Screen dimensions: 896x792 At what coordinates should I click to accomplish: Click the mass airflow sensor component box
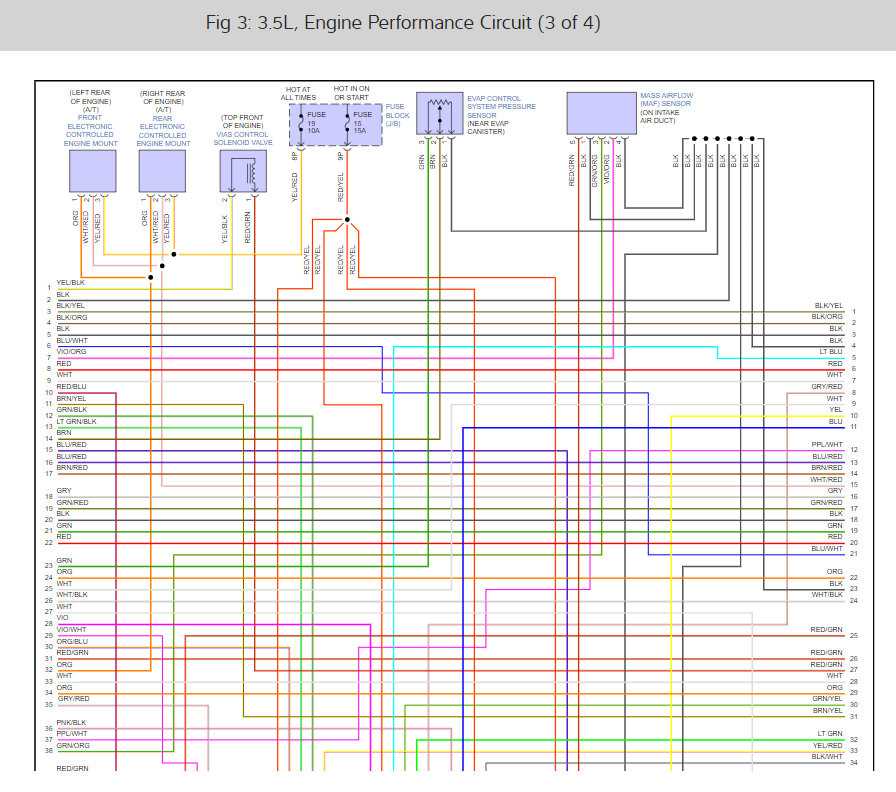pos(601,113)
